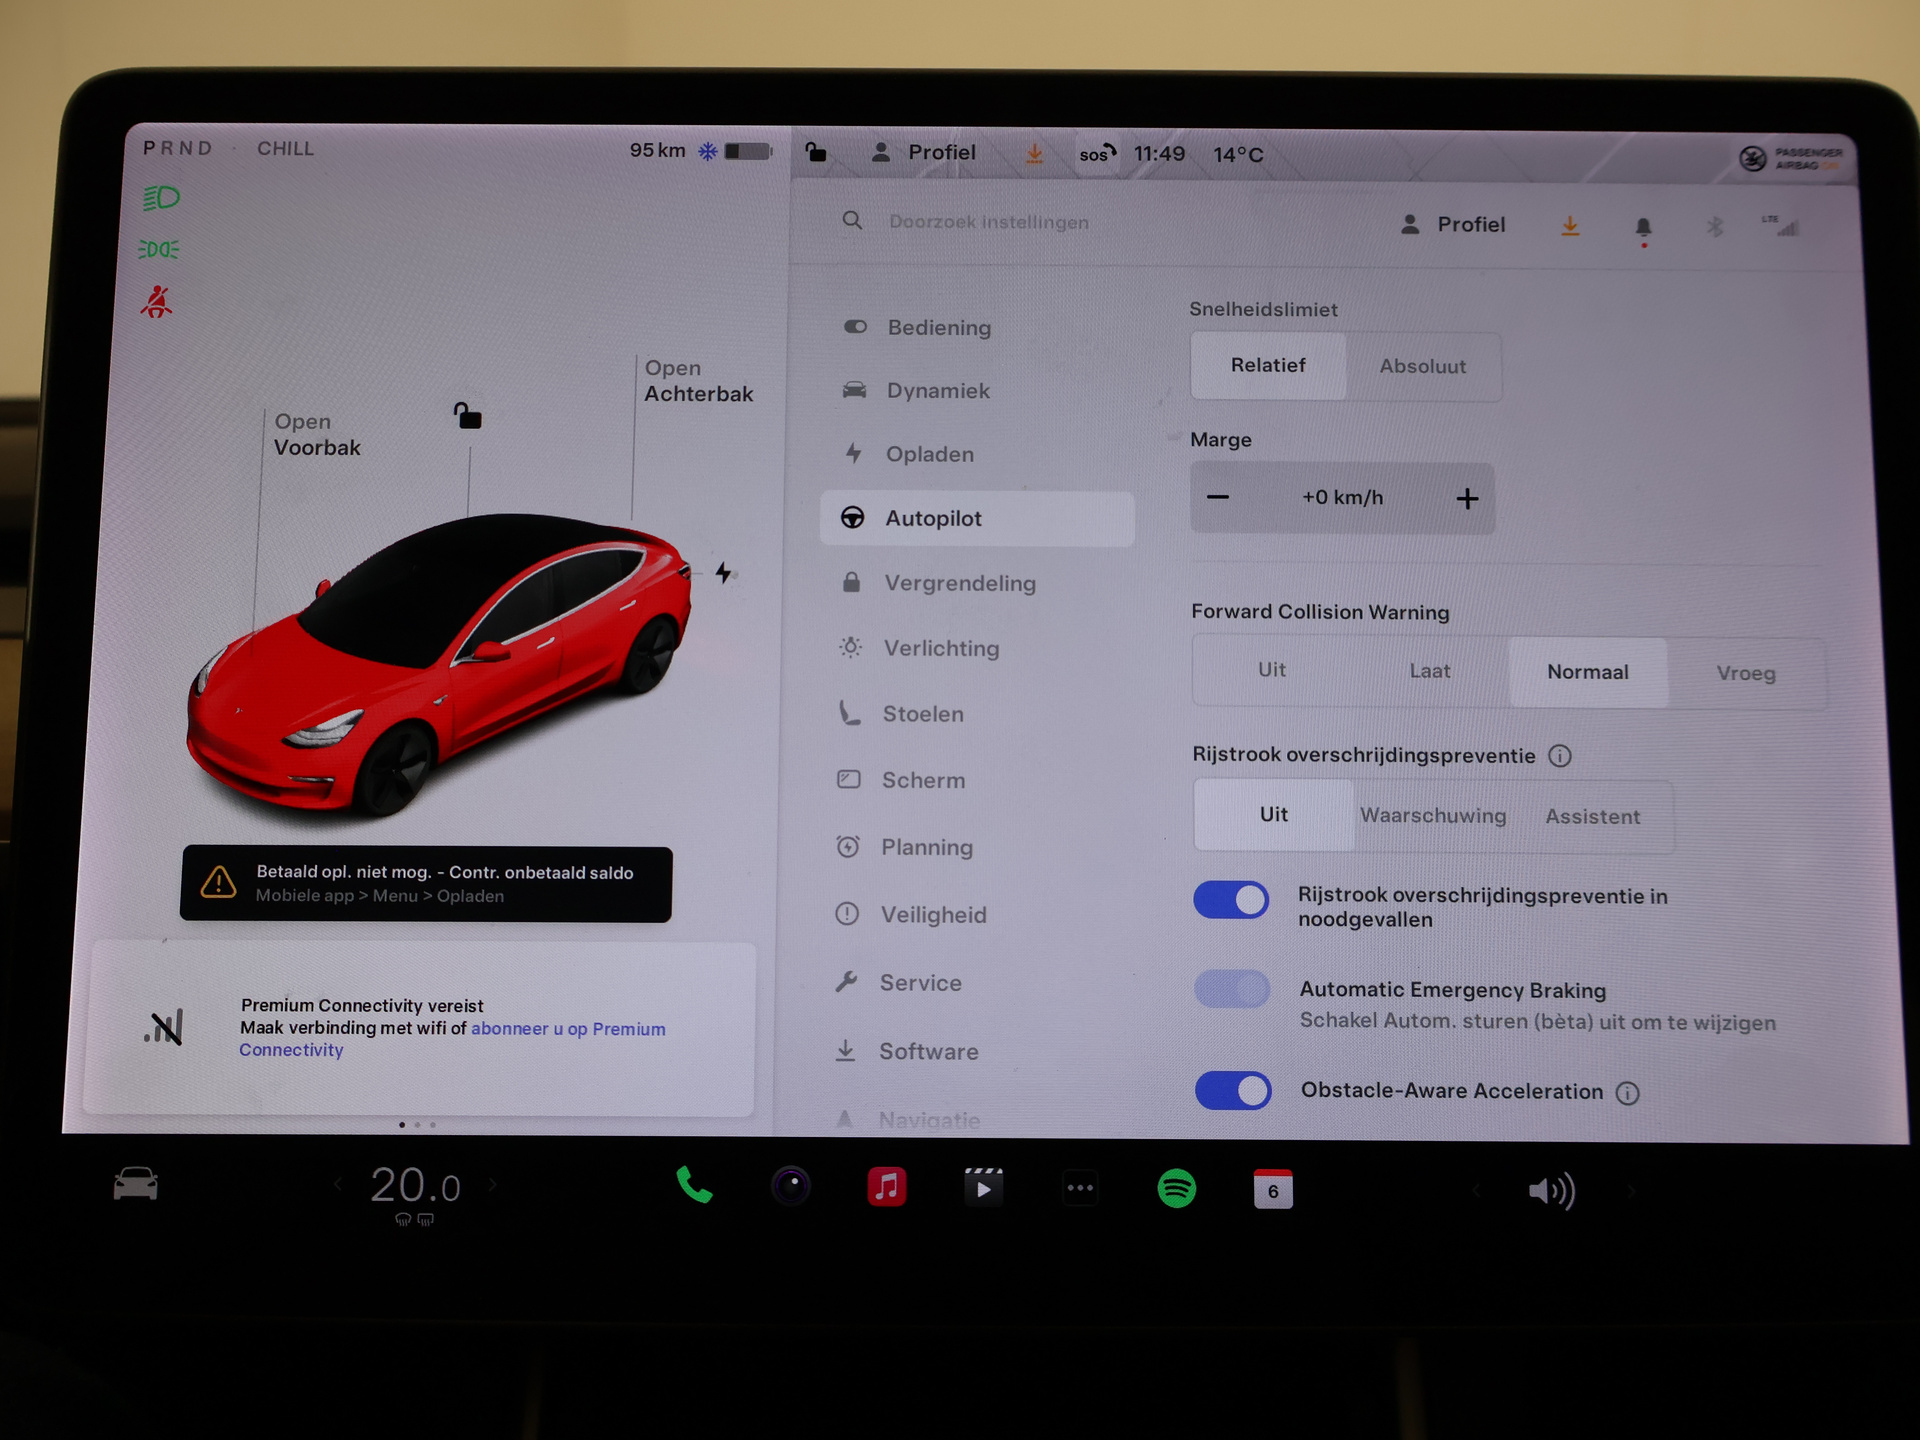Set lane departure prevention to Uit
This screenshot has width=1920, height=1440.
point(1274,815)
